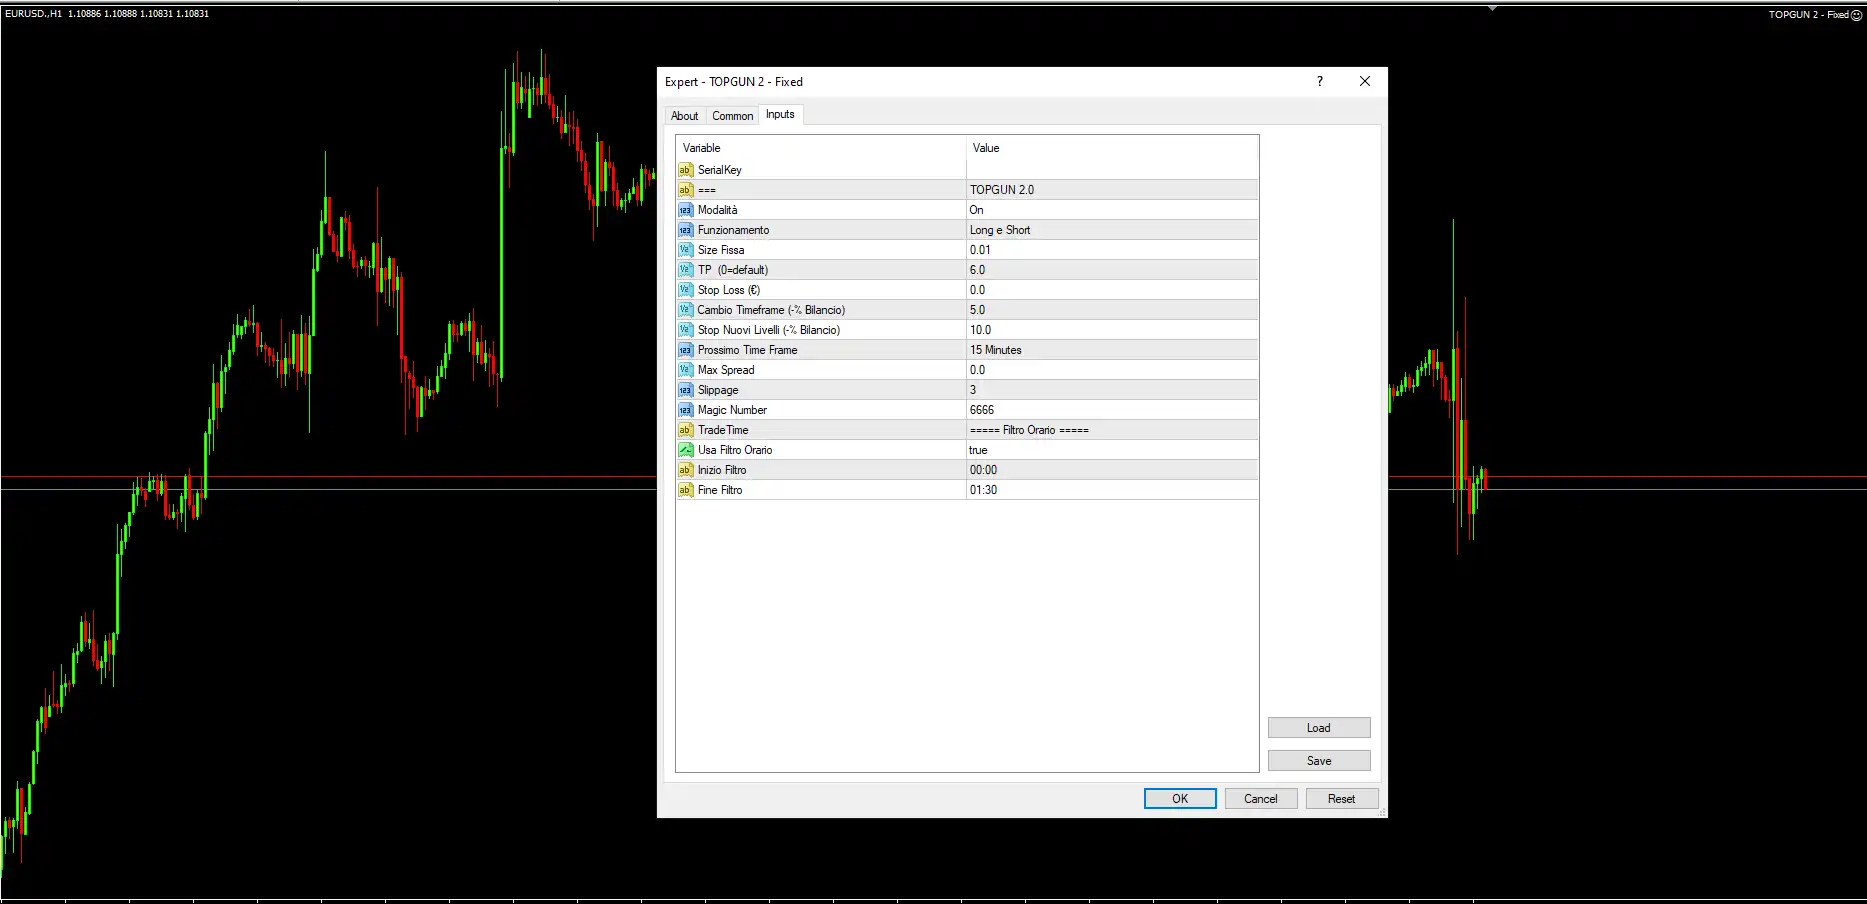Select the Inizio Filtro value 00:00

point(1112,470)
